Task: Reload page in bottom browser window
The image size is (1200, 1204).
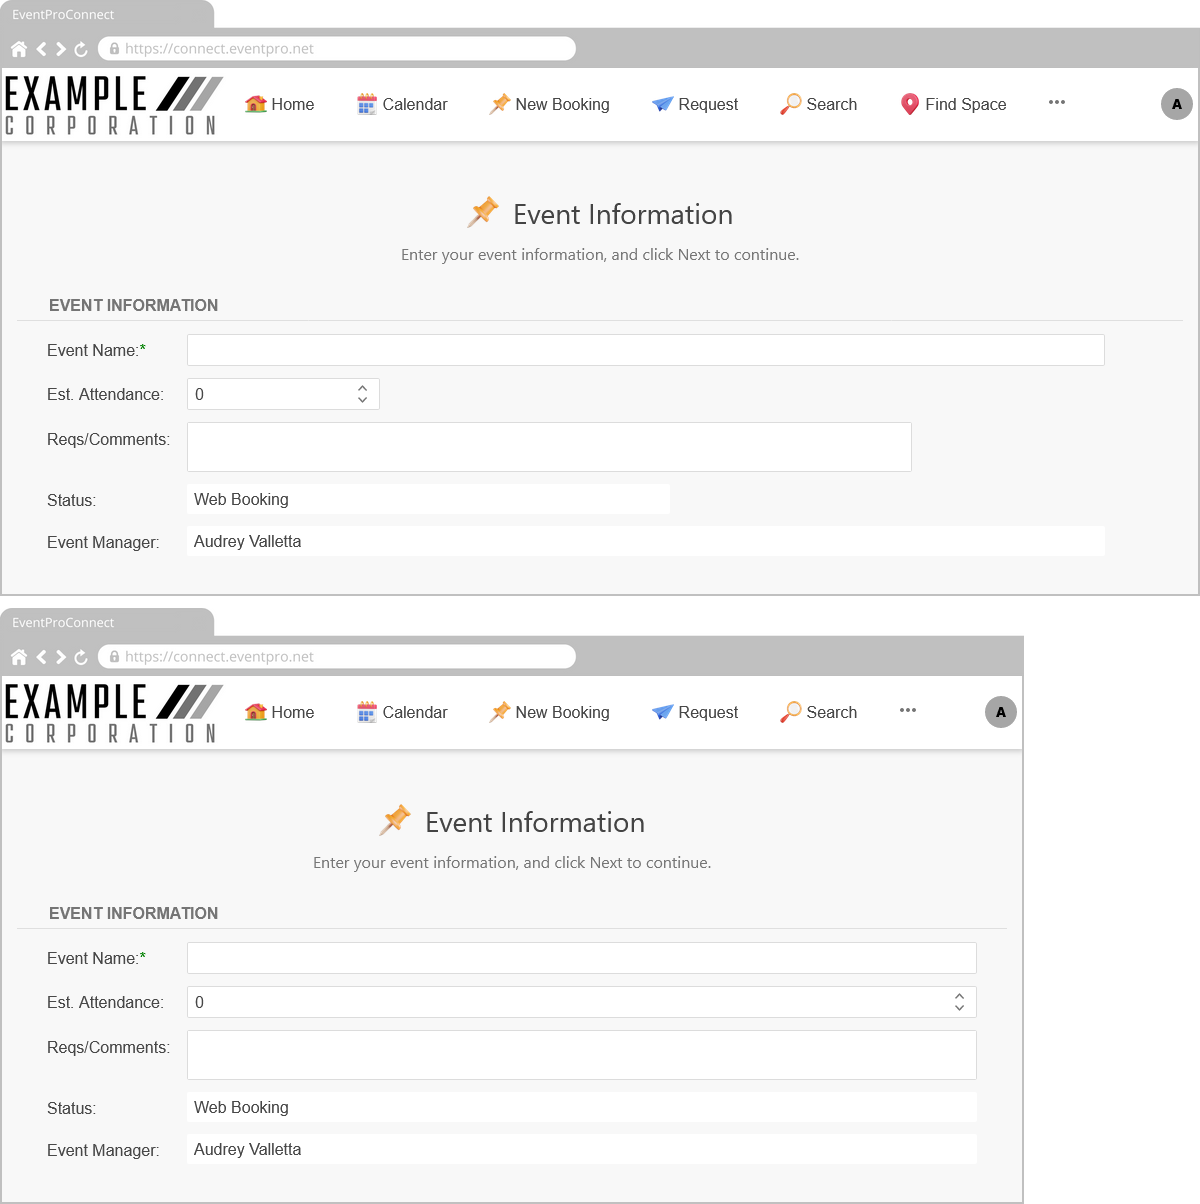Action: click(x=81, y=657)
